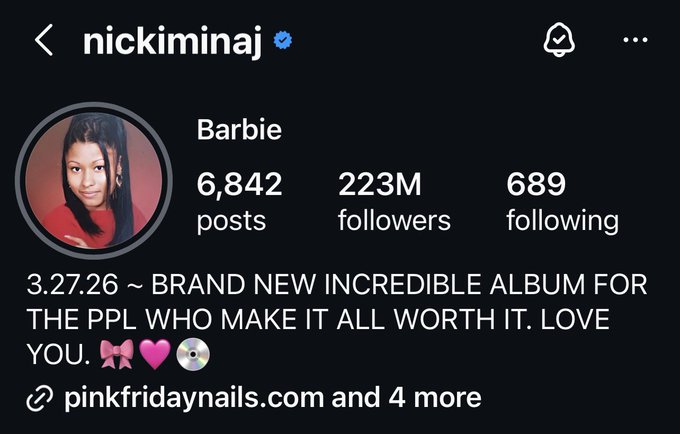Open the profile picture story ring
The width and height of the screenshot is (680, 434).
click(x=94, y=180)
